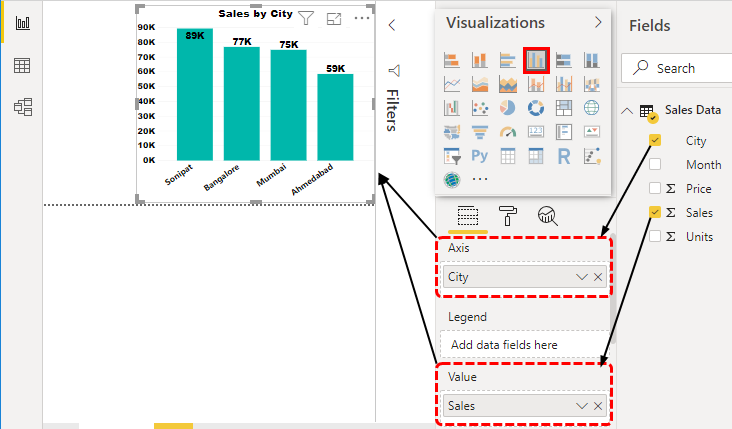Remove Sales from Value well
This screenshot has width=732, height=429.
click(x=598, y=406)
